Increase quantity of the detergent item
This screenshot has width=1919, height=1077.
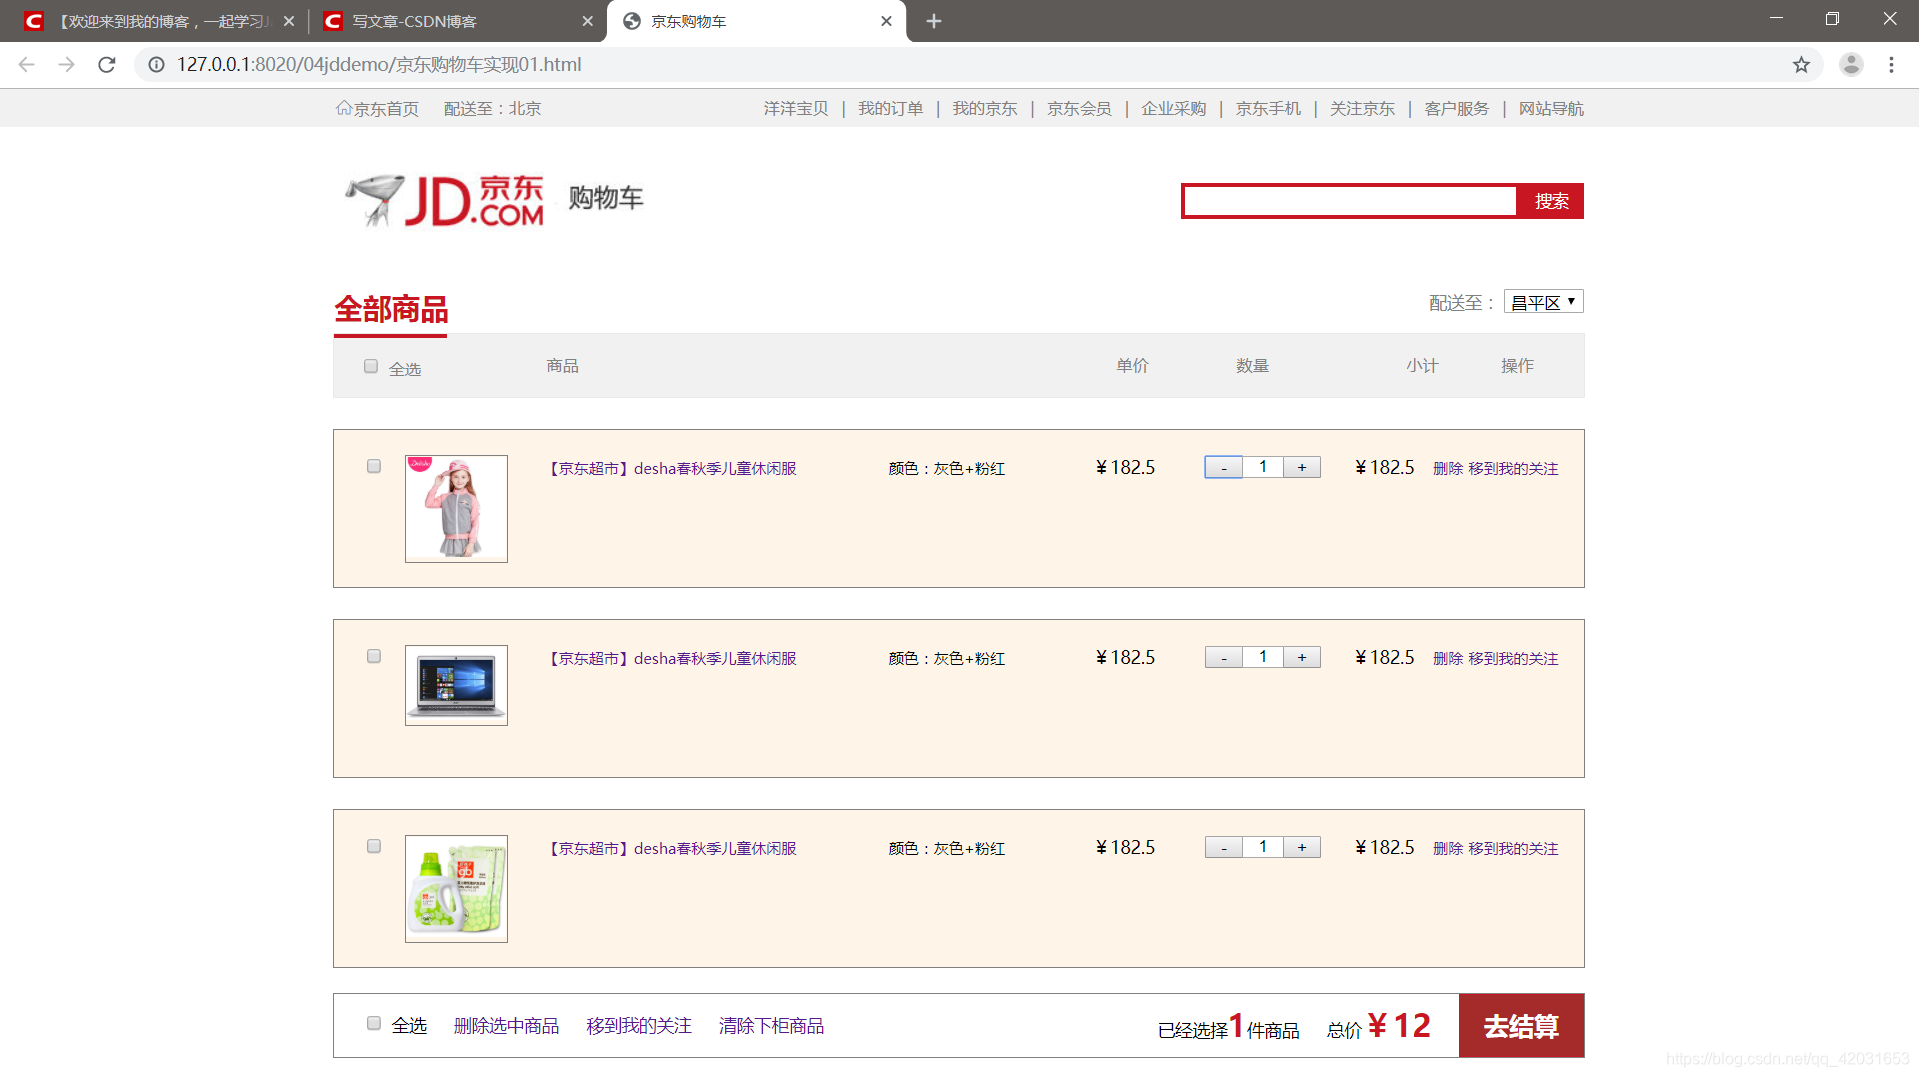click(x=1301, y=847)
